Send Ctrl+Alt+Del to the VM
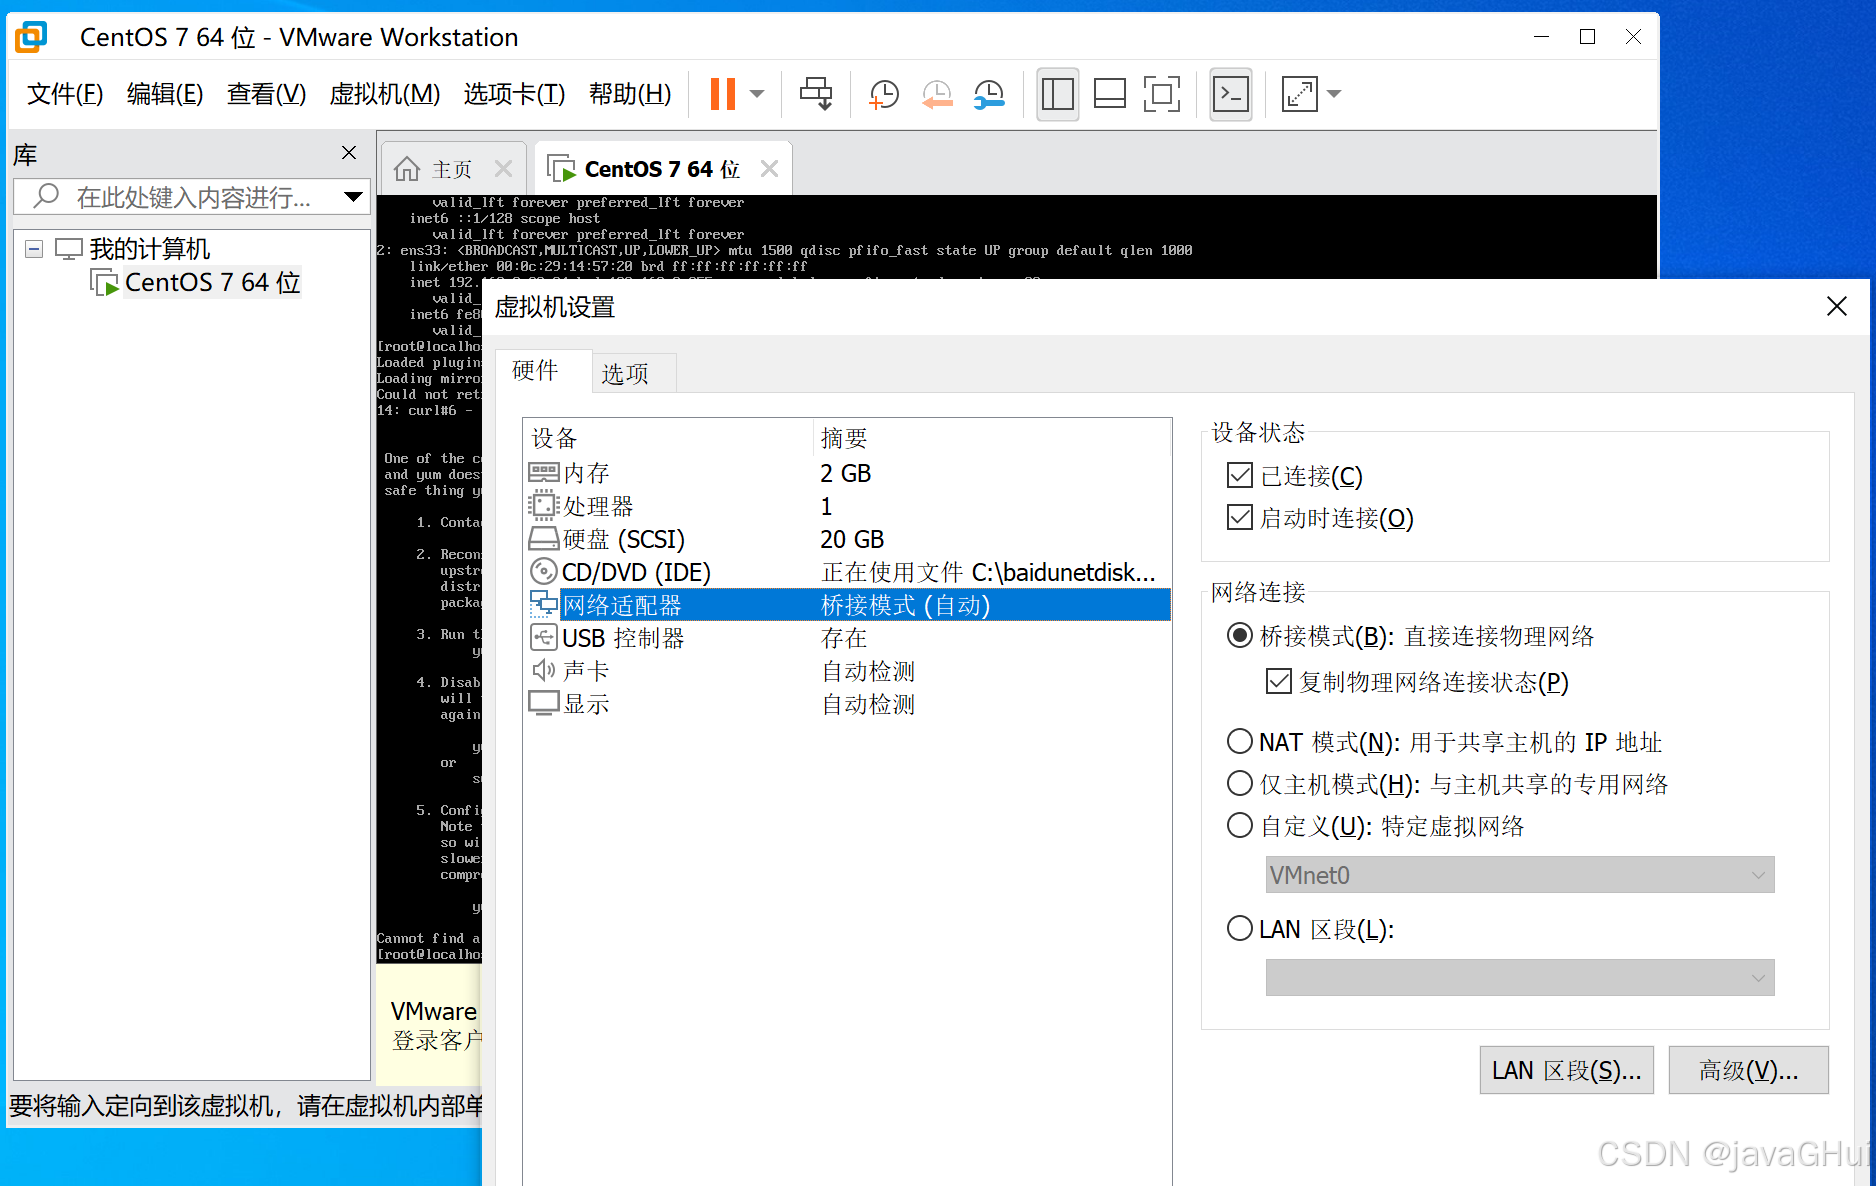This screenshot has width=1876, height=1186. tap(816, 94)
